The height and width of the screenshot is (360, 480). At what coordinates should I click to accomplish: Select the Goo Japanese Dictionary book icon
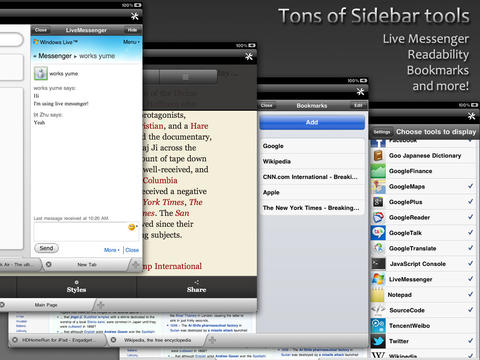[x=378, y=155]
